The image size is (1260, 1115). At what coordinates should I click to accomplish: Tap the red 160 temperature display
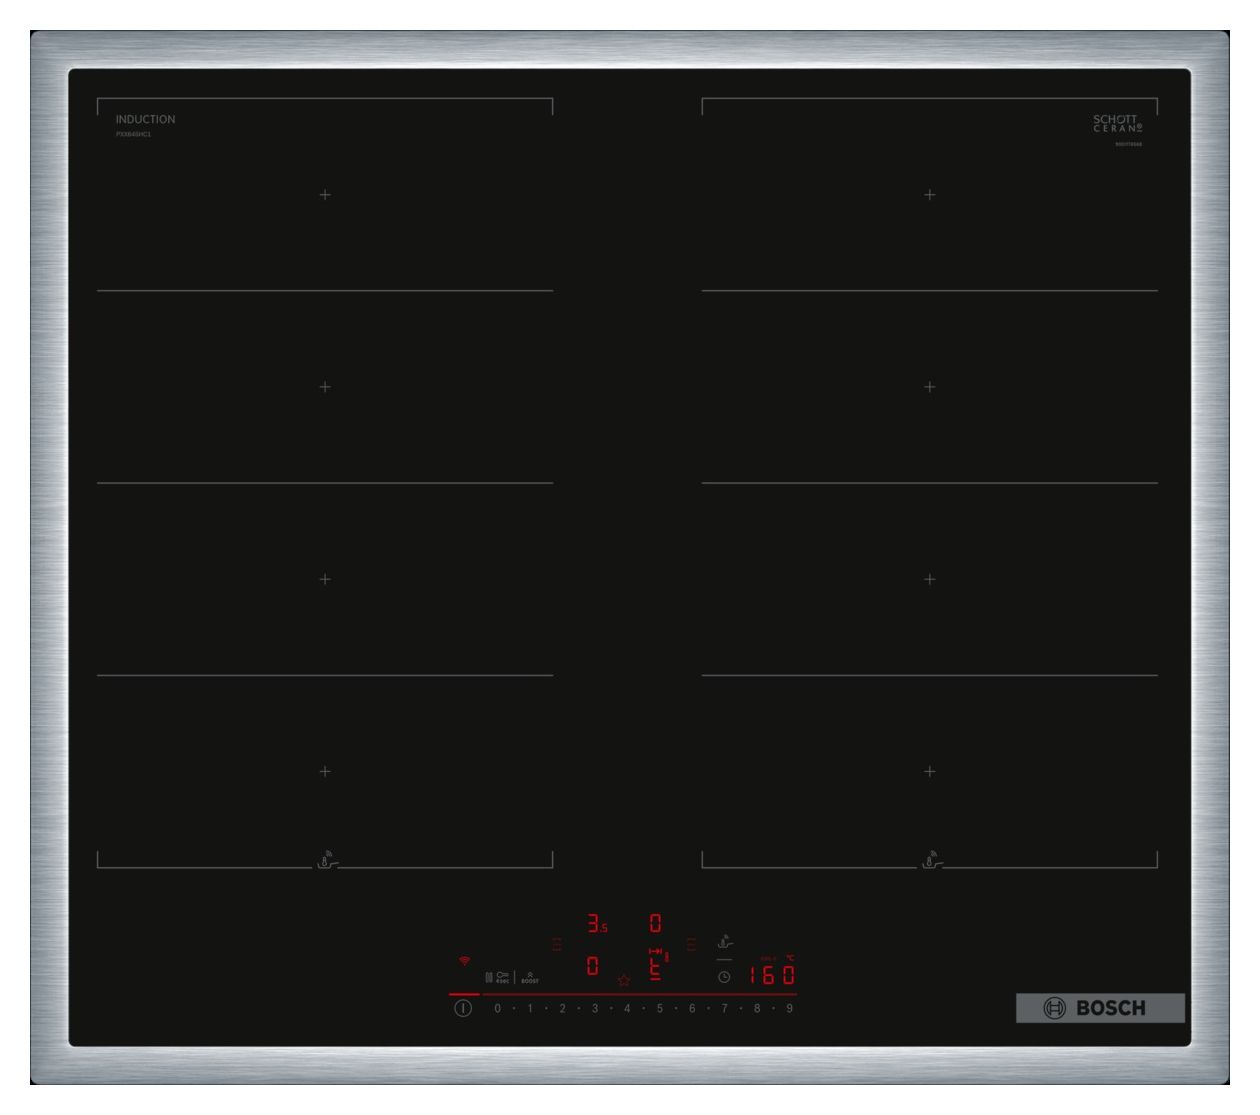(x=772, y=974)
